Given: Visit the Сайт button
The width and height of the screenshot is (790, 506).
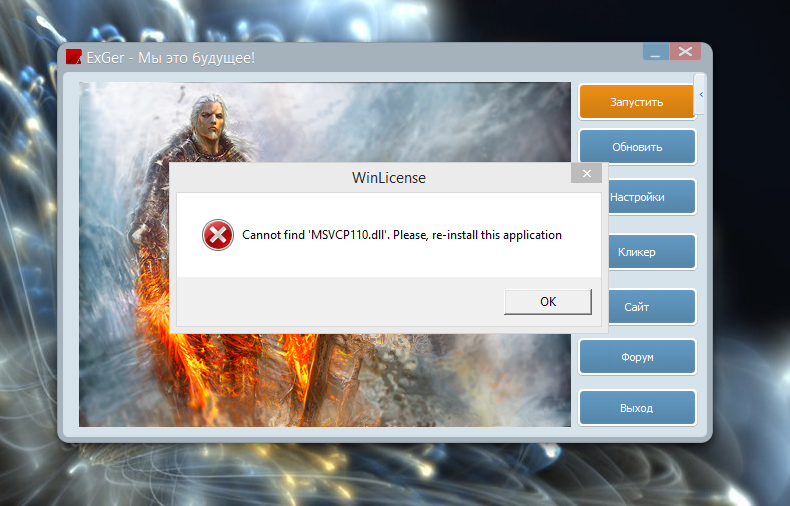Looking at the screenshot, I should 652,306.
